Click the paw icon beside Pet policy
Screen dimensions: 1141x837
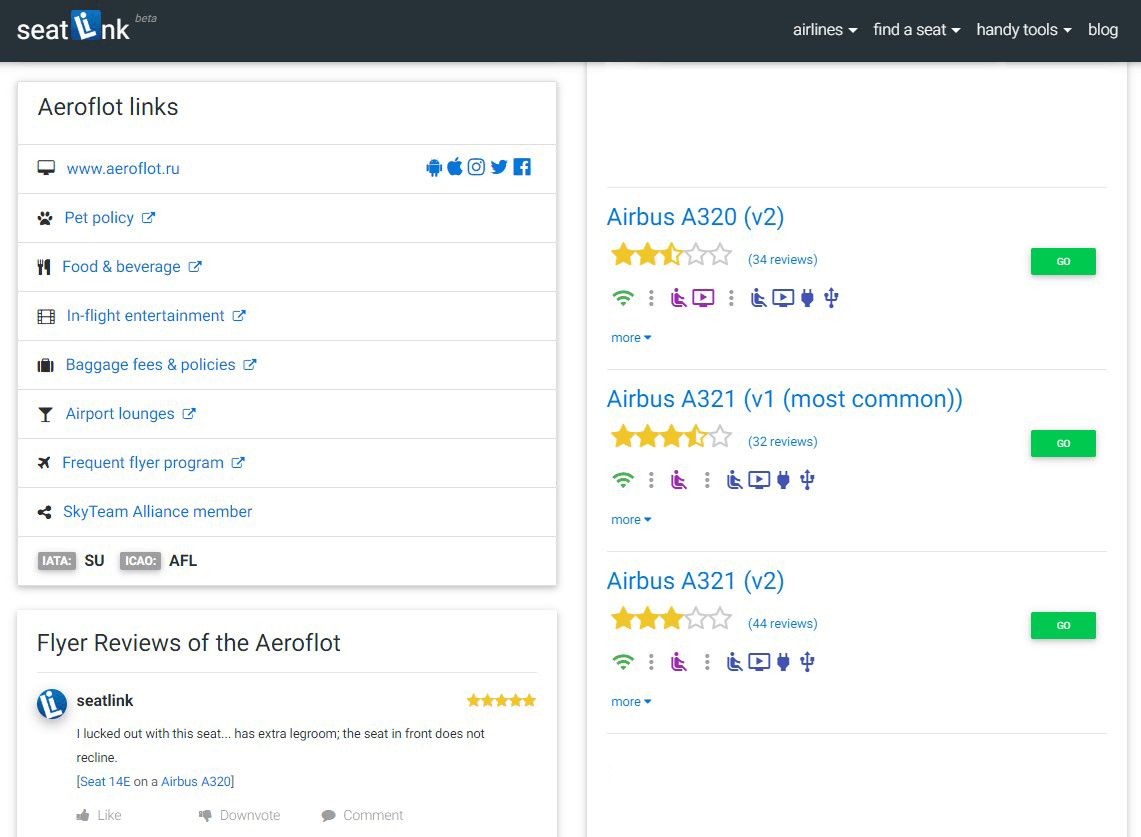pyautogui.click(x=45, y=218)
